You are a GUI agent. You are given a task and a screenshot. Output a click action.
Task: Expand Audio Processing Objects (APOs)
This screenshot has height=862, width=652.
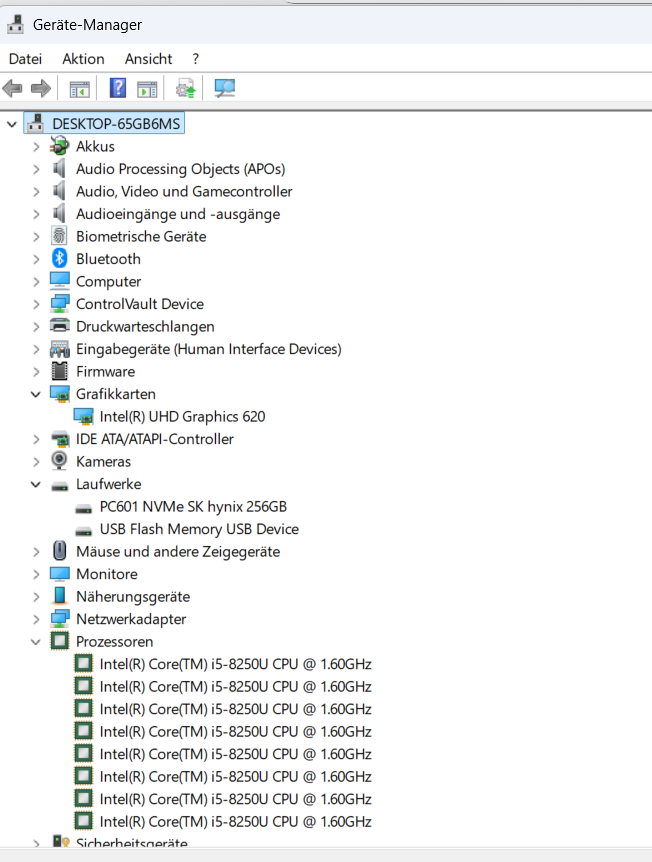[x=36, y=169]
